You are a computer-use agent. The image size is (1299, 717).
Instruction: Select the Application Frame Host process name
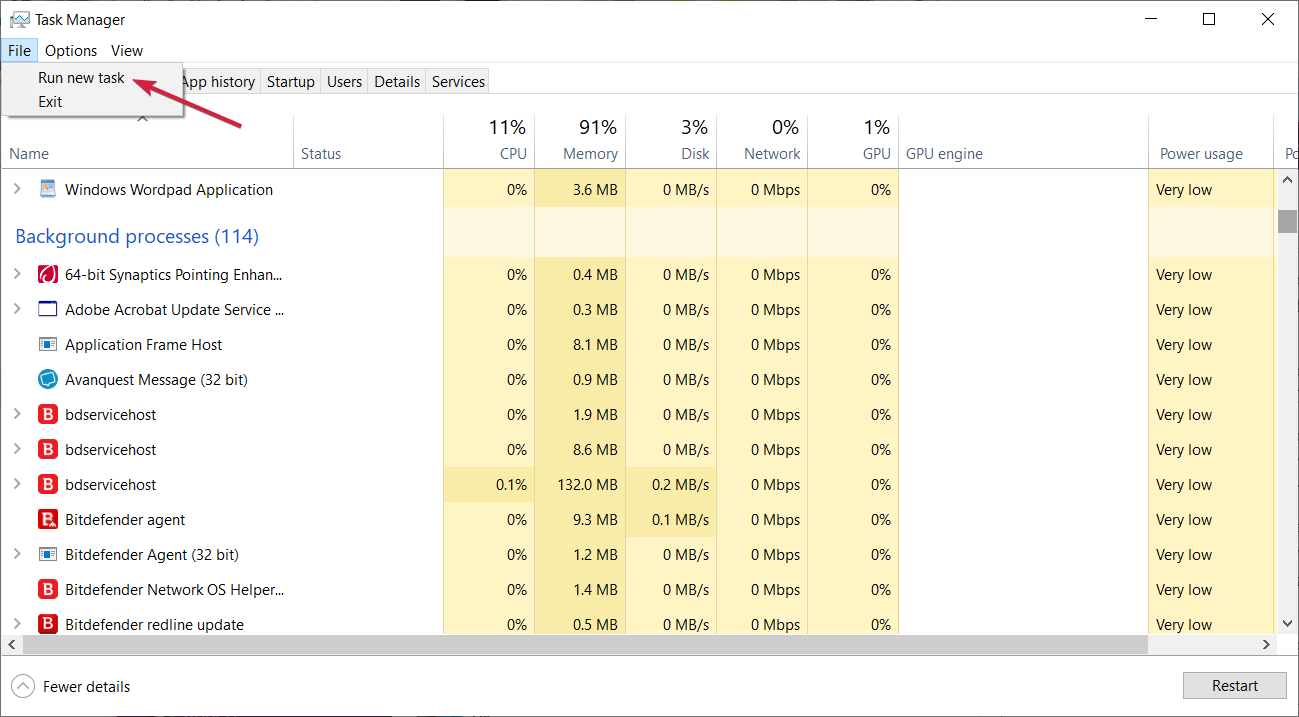point(144,344)
